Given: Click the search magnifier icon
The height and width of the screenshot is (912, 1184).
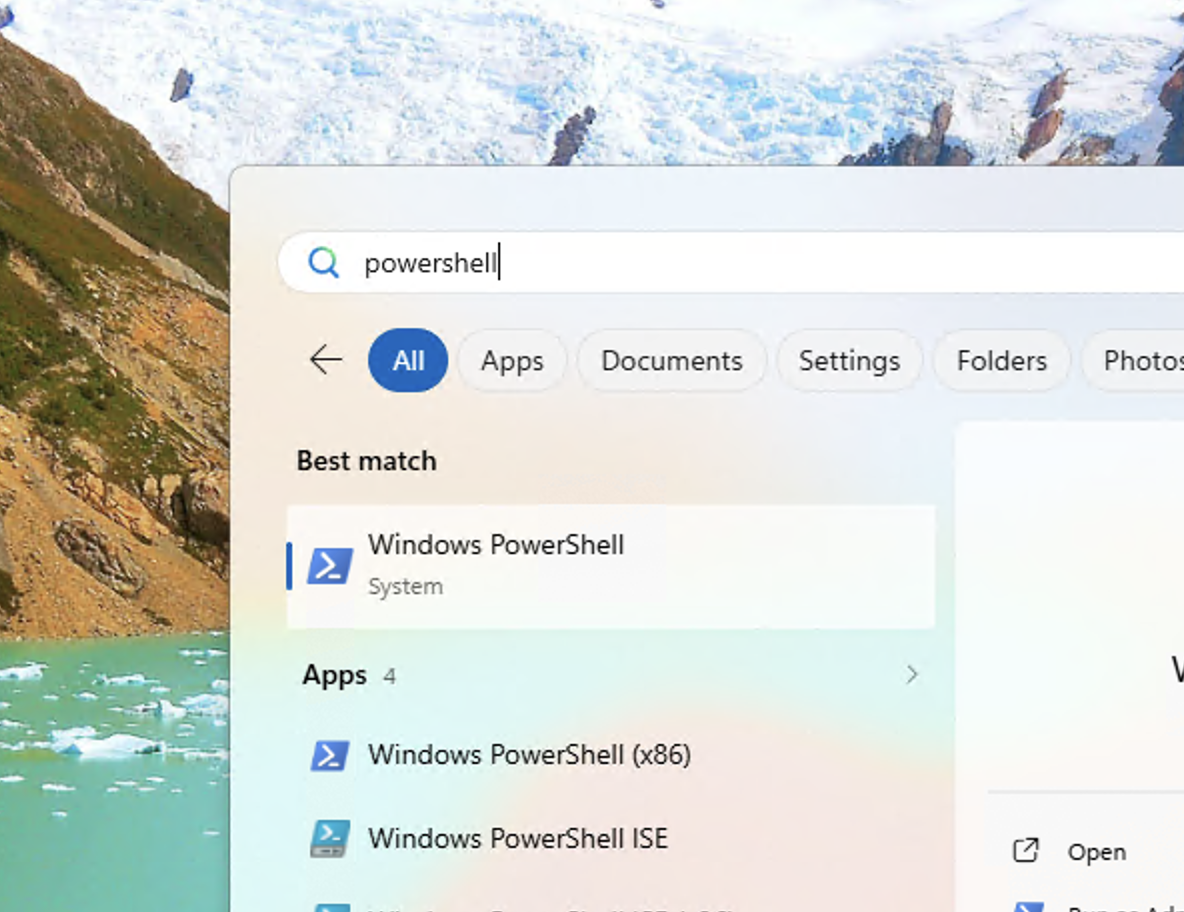Looking at the screenshot, I should tap(323, 262).
